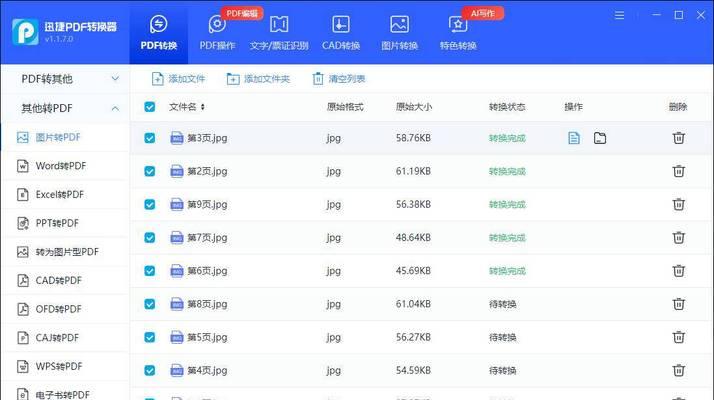This screenshot has width=714, height=400.
Task: Uncheck the 第6页.jpg checkbox
Action: click(x=149, y=271)
